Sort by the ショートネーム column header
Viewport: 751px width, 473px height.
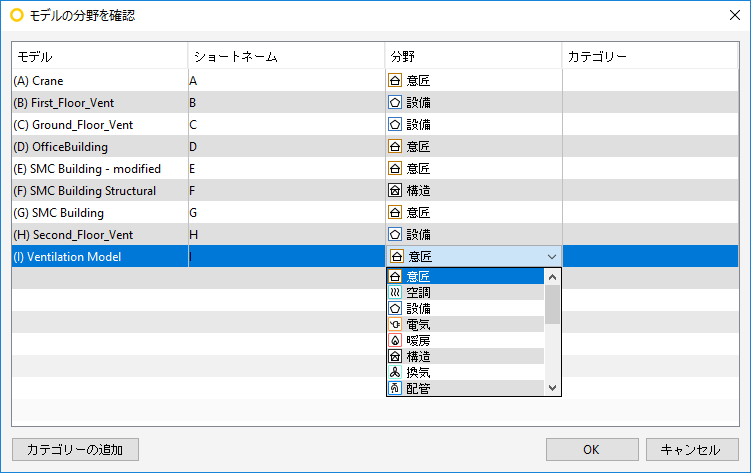pos(286,56)
